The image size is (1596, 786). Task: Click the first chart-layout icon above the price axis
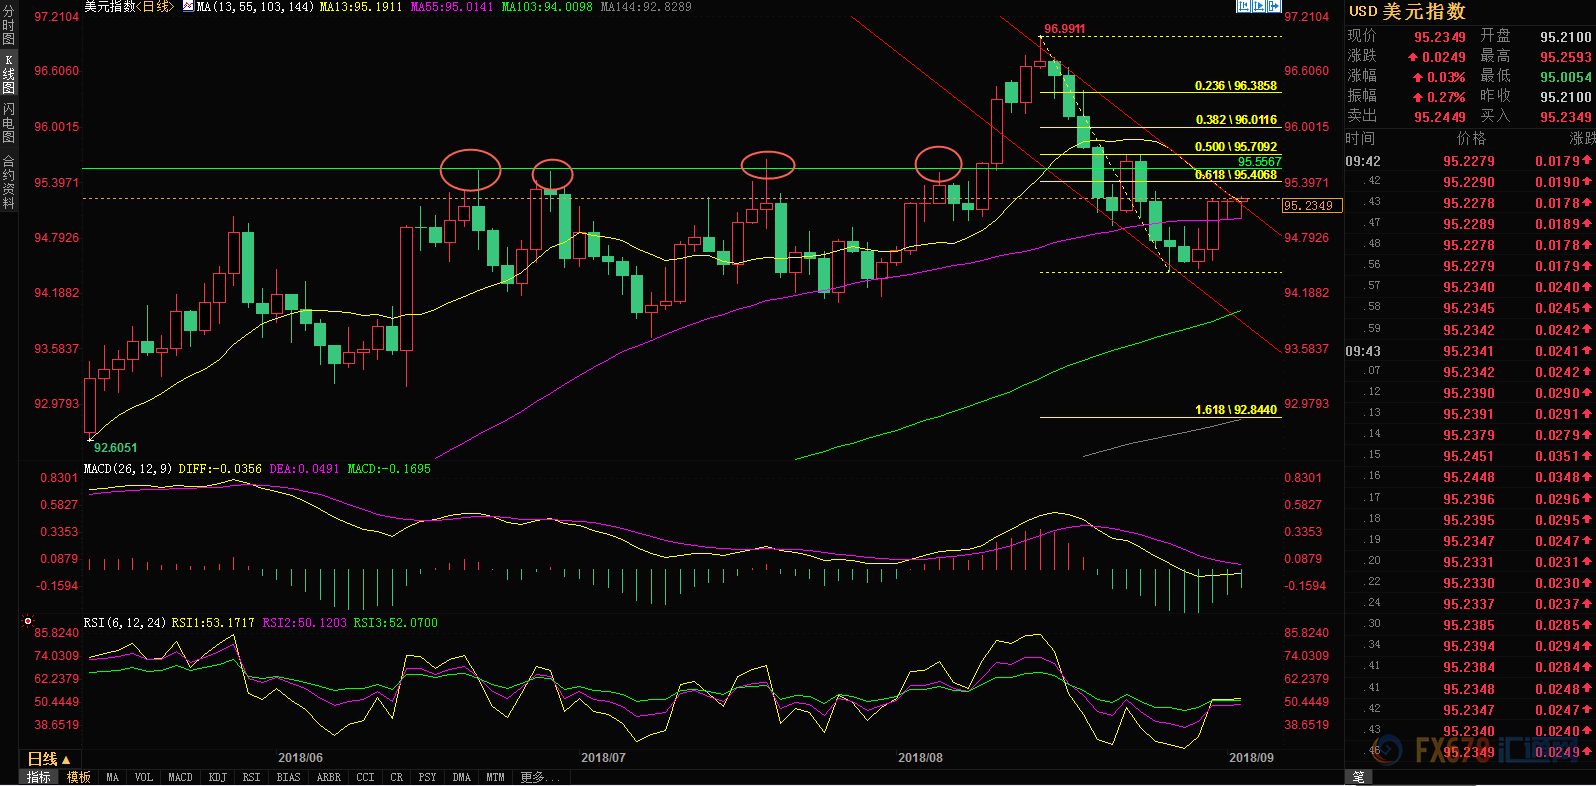coord(1244,6)
